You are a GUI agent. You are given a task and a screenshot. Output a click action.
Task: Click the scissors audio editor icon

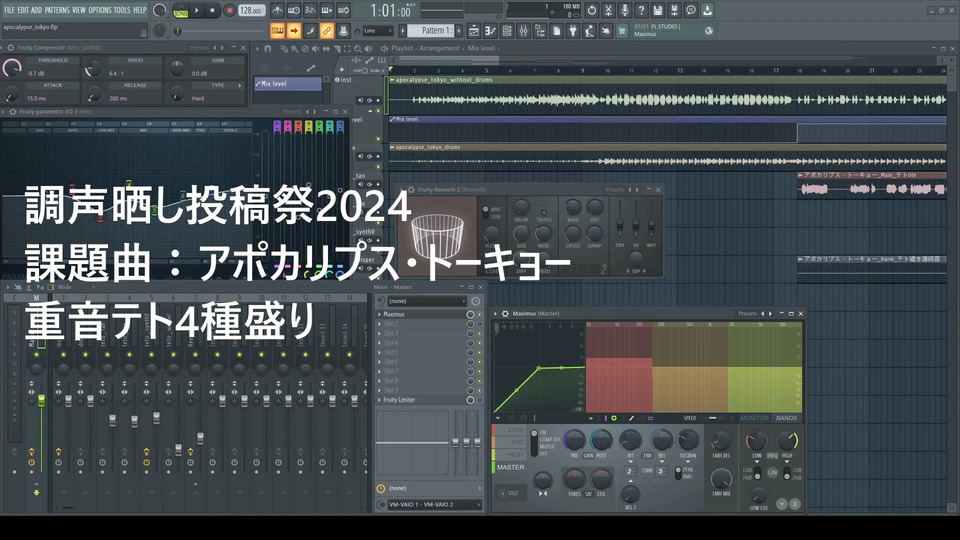[x=608, y=10]
